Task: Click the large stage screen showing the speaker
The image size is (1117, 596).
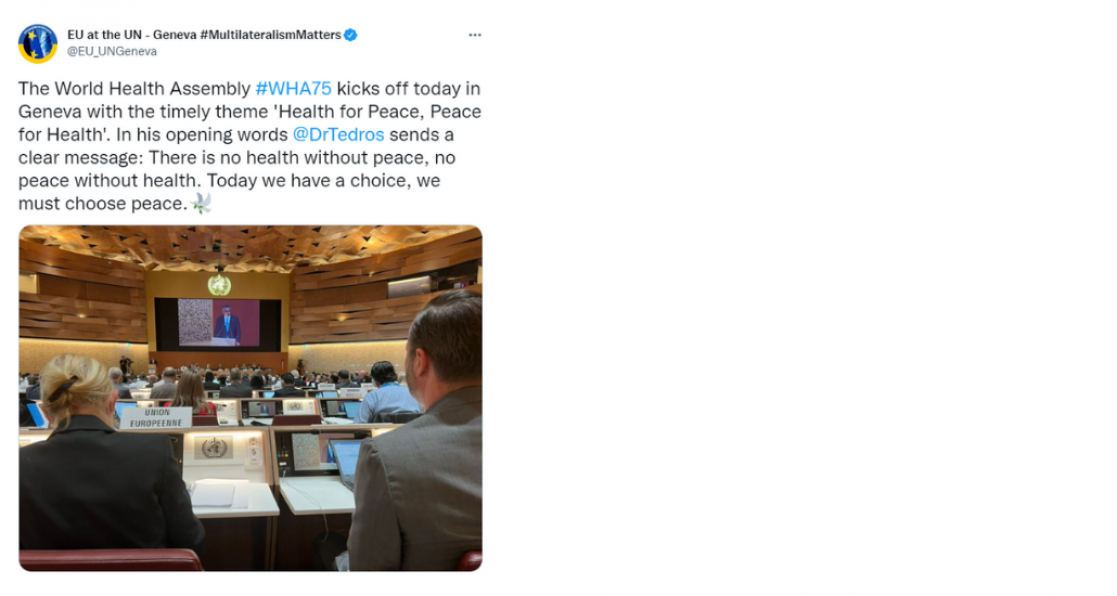Action: point(218,324)
